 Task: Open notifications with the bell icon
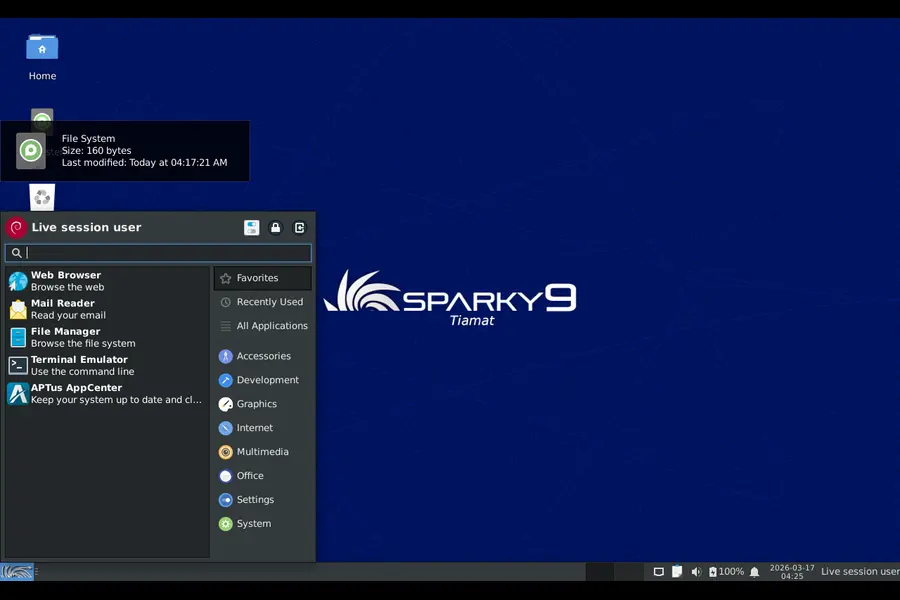(753, 571)
